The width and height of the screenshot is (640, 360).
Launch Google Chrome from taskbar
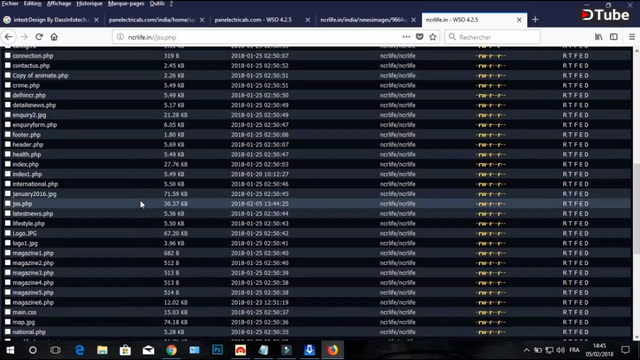[x=171, y=350]
